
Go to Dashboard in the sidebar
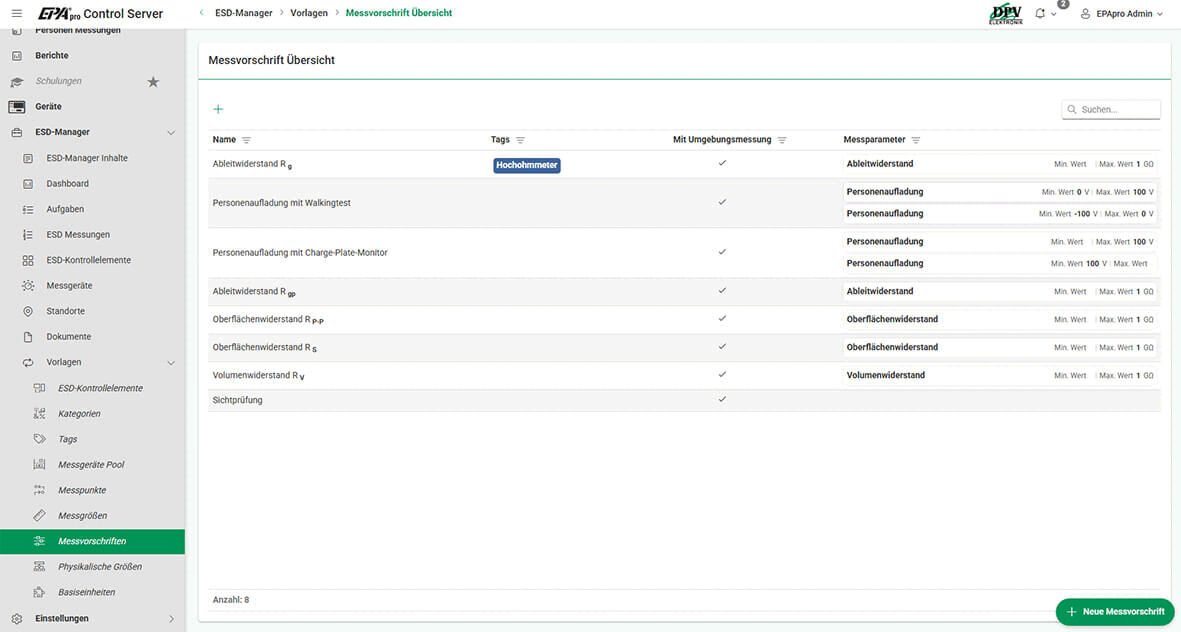[67, 184]
